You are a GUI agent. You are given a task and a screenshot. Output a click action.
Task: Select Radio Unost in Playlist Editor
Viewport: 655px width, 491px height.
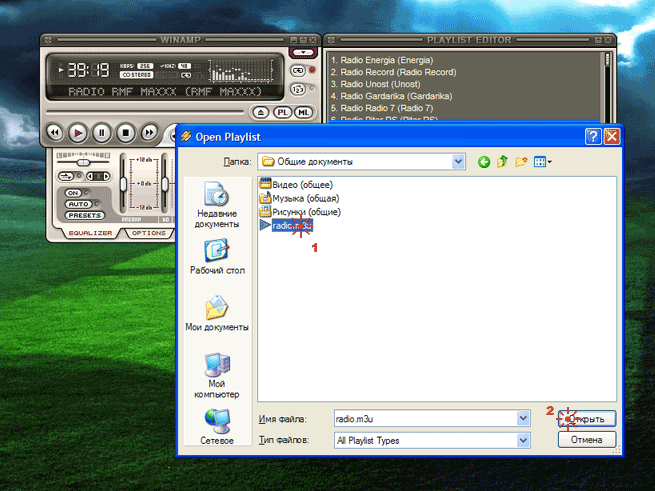pyautogui.click(x=376, y=84)
